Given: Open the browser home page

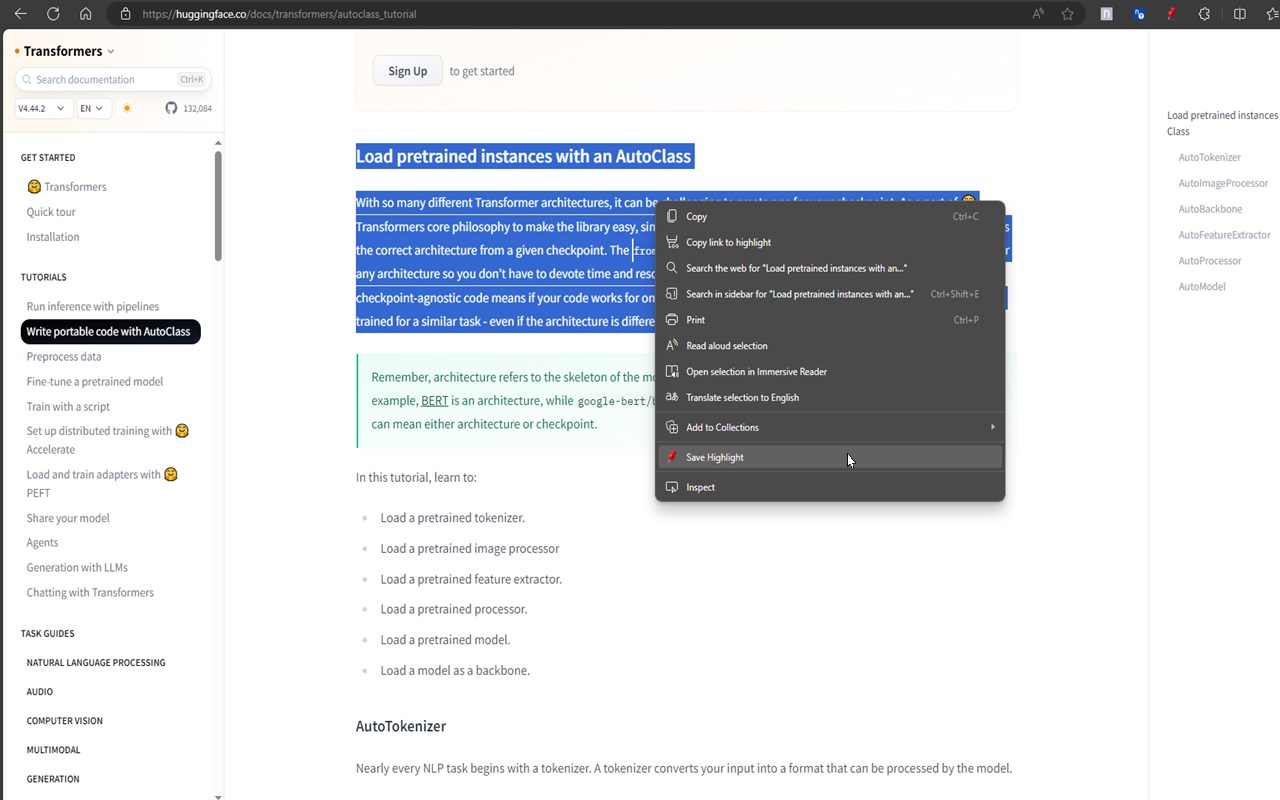Looking at the screenshot, I should coord(85,14).
